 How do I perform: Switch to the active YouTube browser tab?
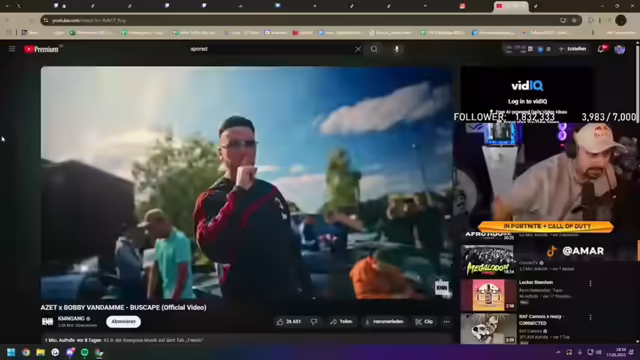(x=511, y=6)
